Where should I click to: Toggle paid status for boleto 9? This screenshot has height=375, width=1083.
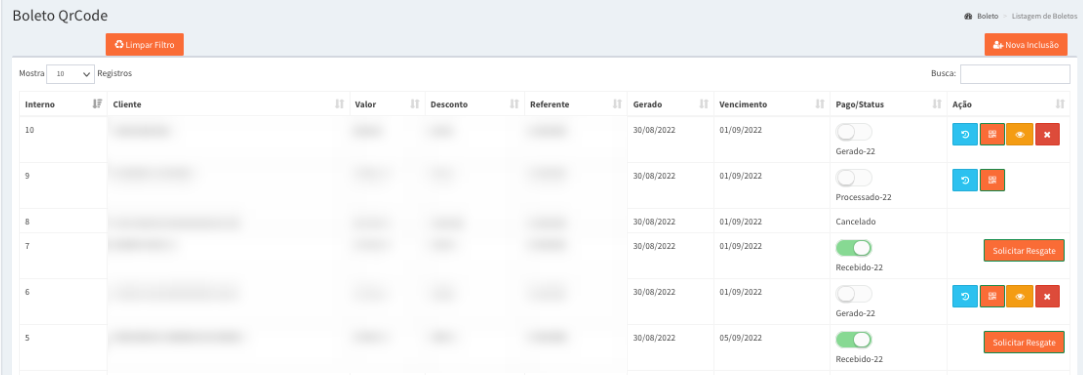(x=854, y=178)
